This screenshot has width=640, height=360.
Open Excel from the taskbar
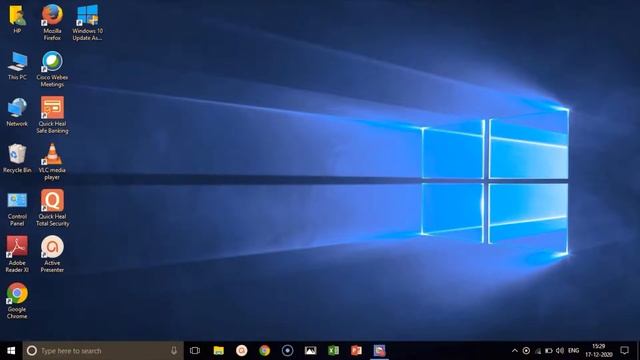[333, 351]
